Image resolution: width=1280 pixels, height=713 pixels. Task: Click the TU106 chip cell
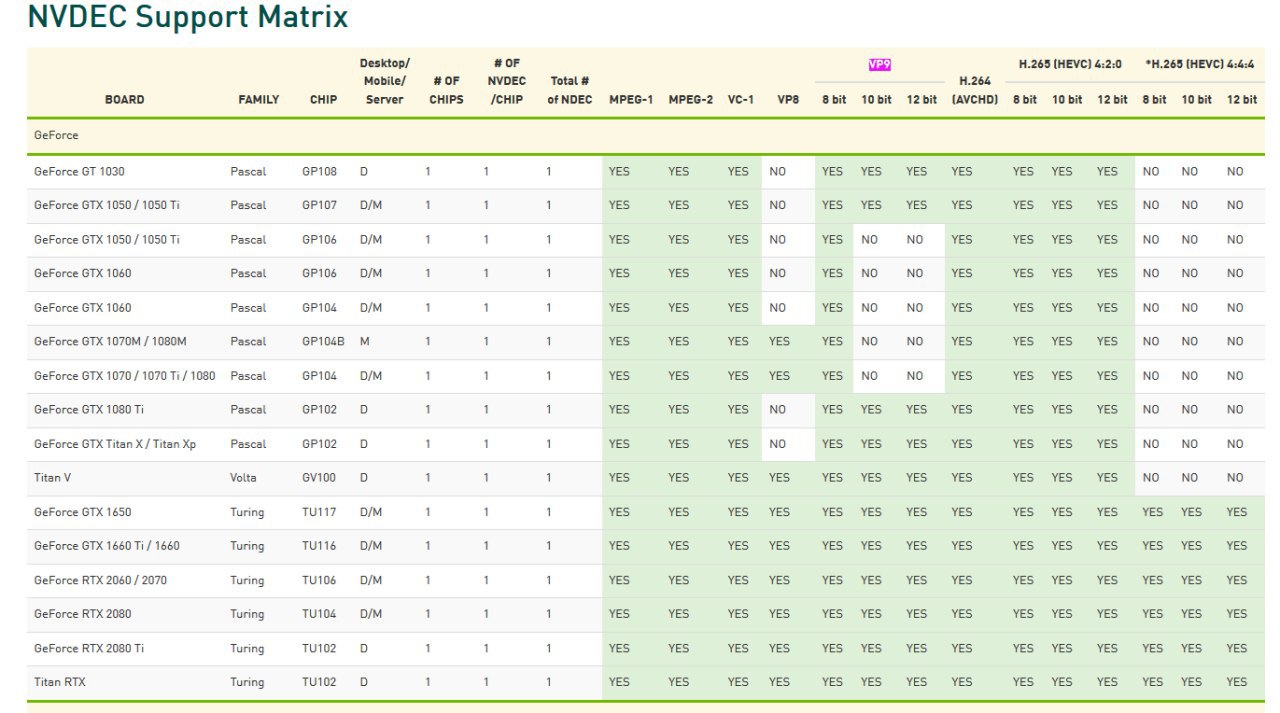[x=319, y=580]
